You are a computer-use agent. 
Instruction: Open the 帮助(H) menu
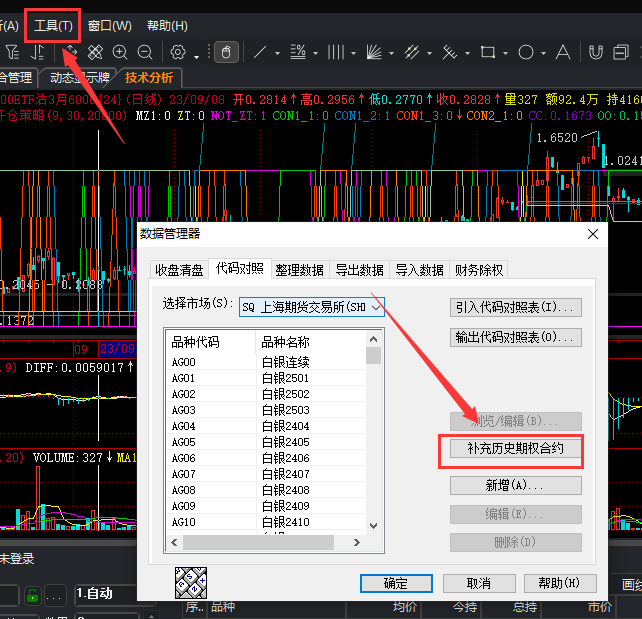[x=167, y=26]
